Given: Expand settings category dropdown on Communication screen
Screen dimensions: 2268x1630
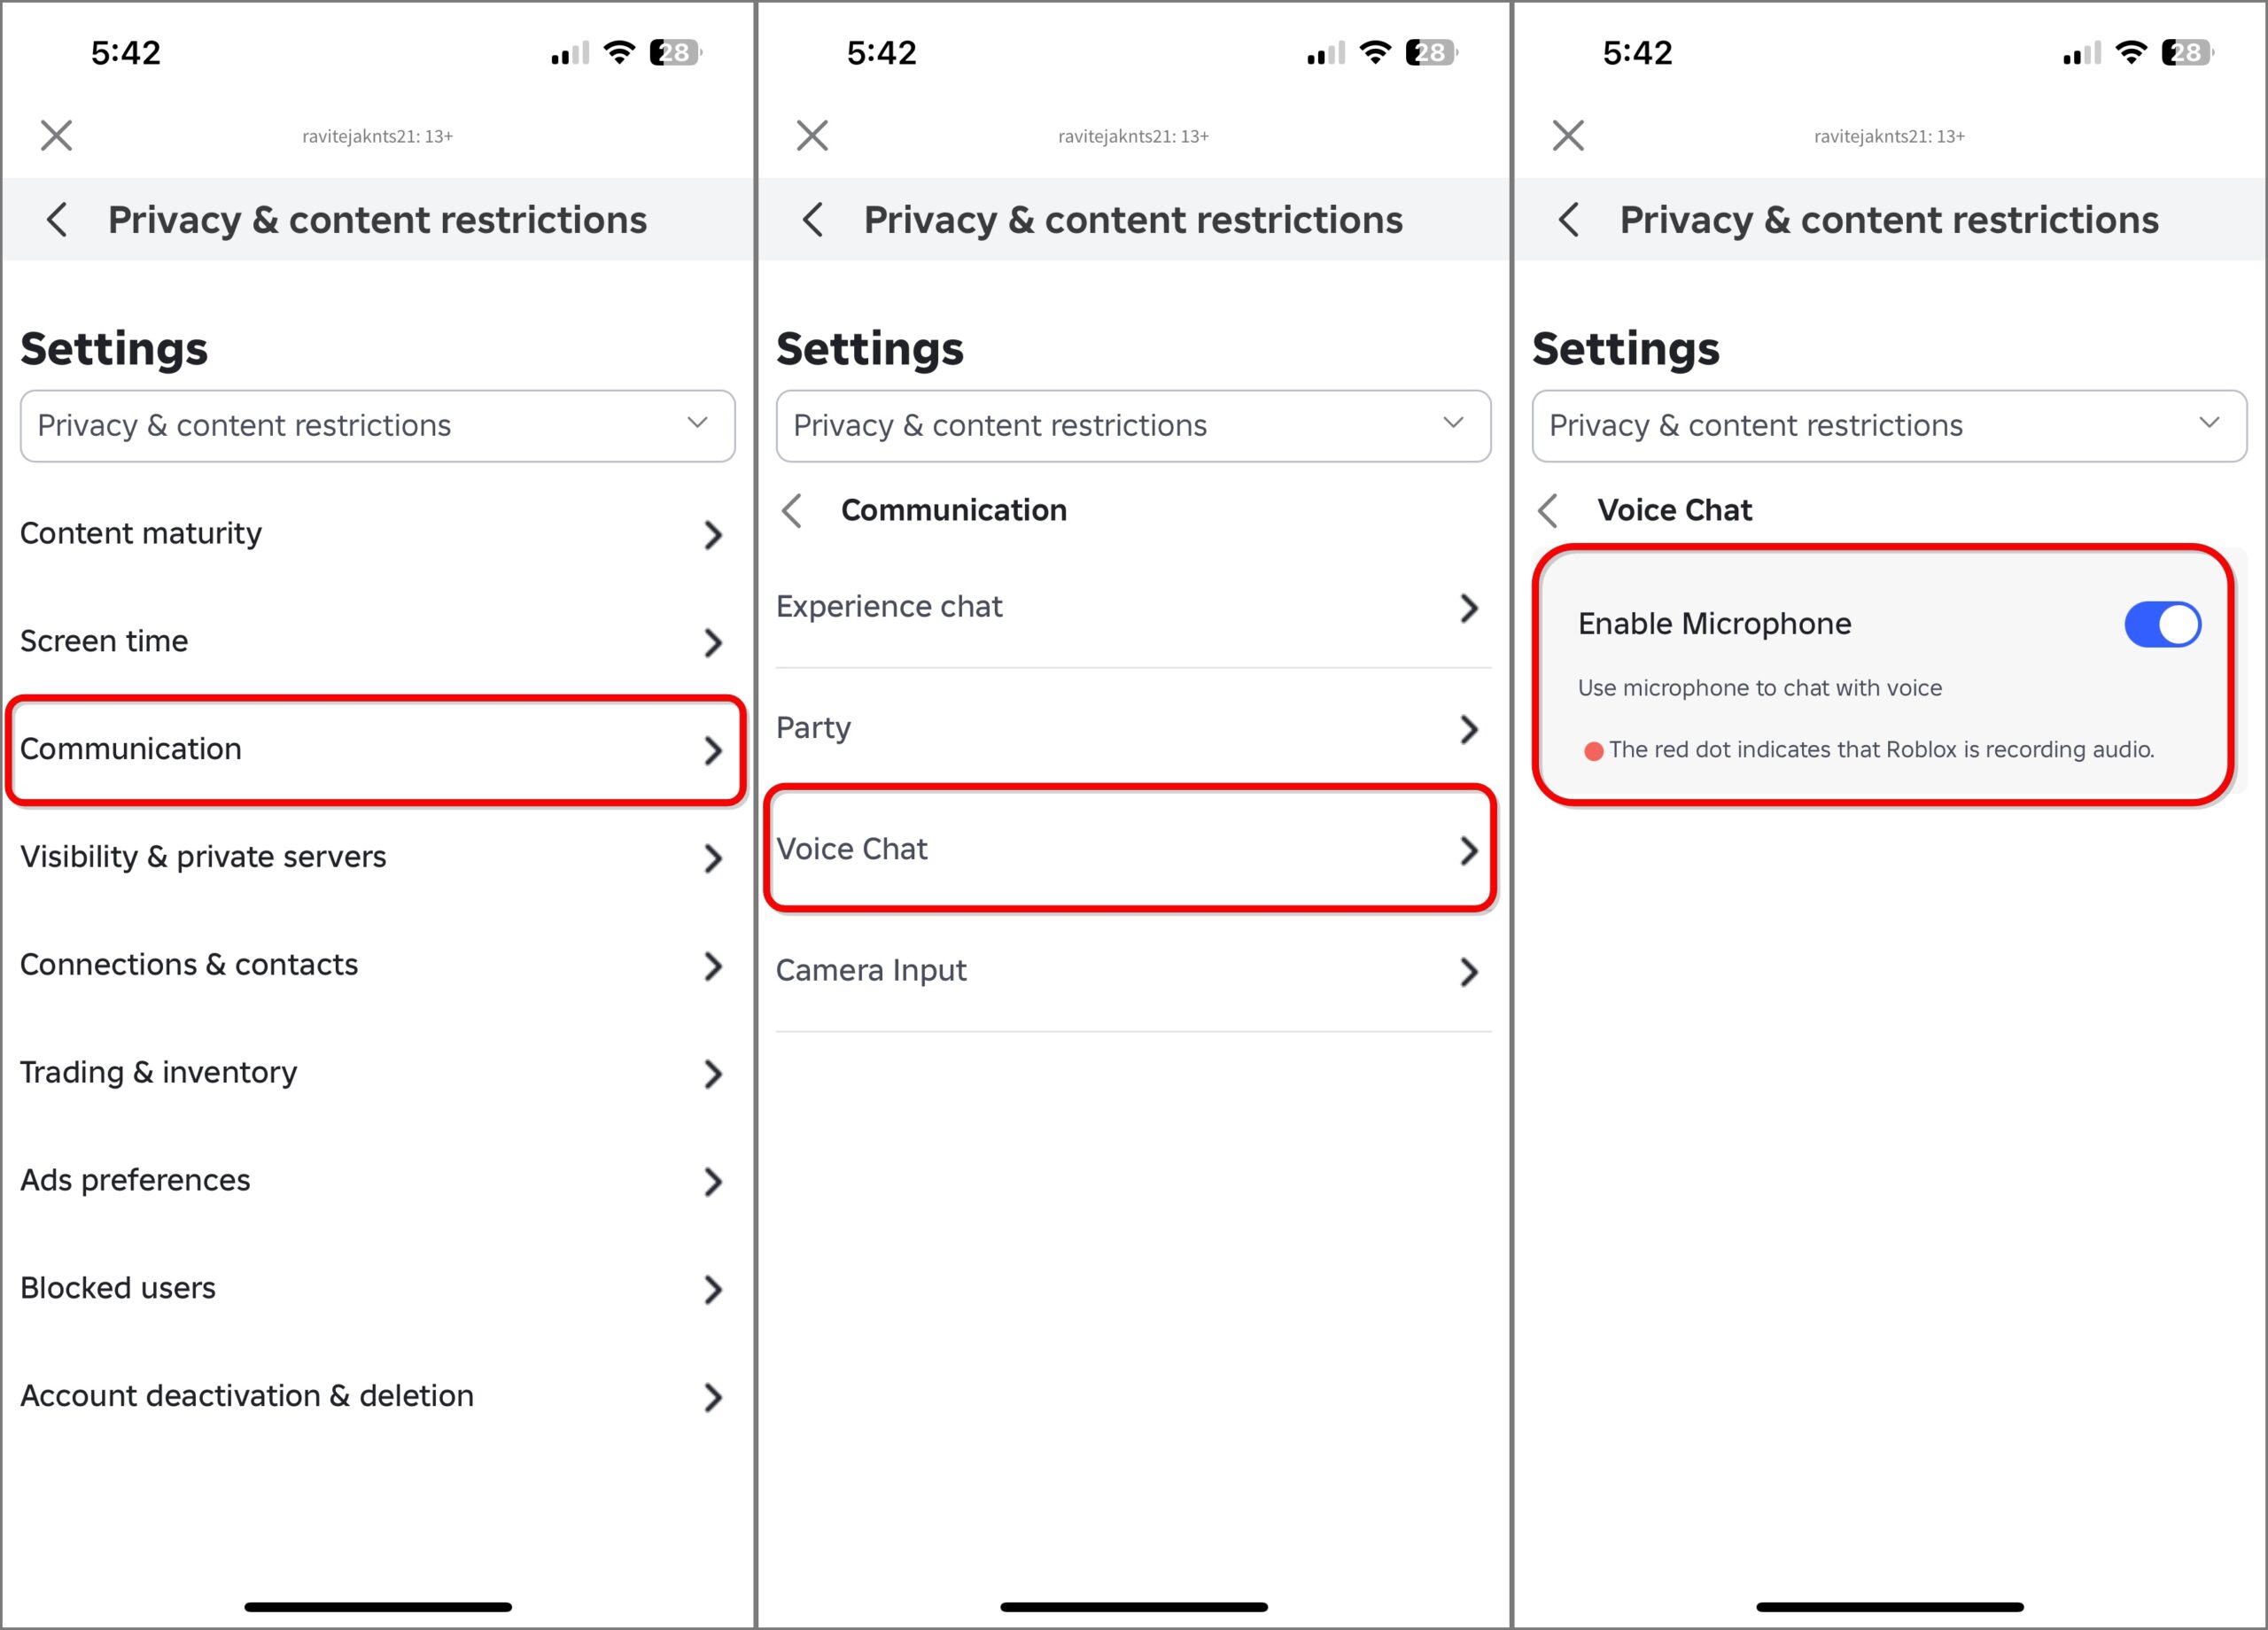Looking at the screenshot, I should 1132,426.
